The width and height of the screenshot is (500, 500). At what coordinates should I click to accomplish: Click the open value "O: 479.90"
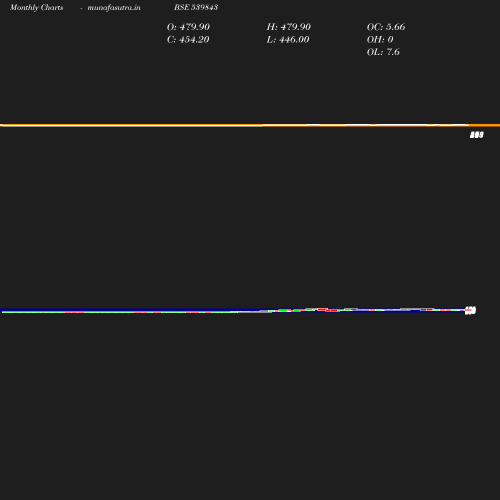[x=188, y=27]
